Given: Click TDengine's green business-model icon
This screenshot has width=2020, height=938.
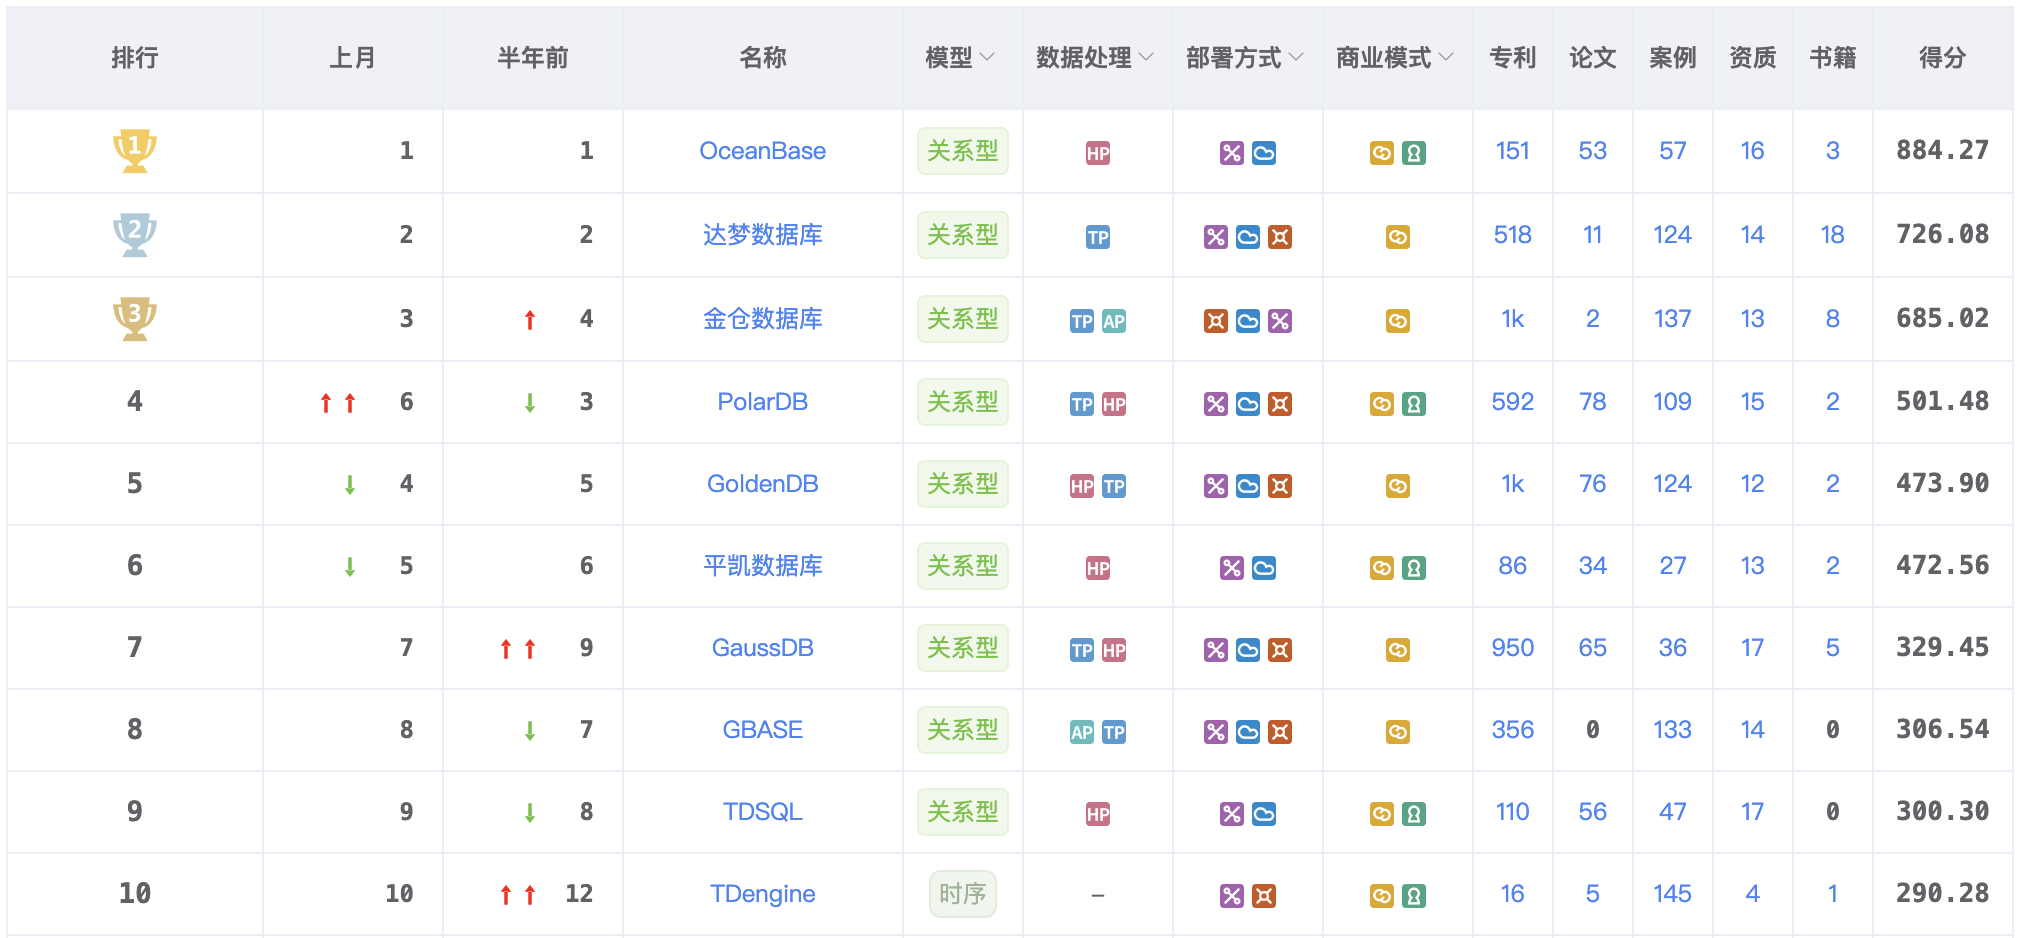Looking at the screenshot, I should coord(1414,896).
